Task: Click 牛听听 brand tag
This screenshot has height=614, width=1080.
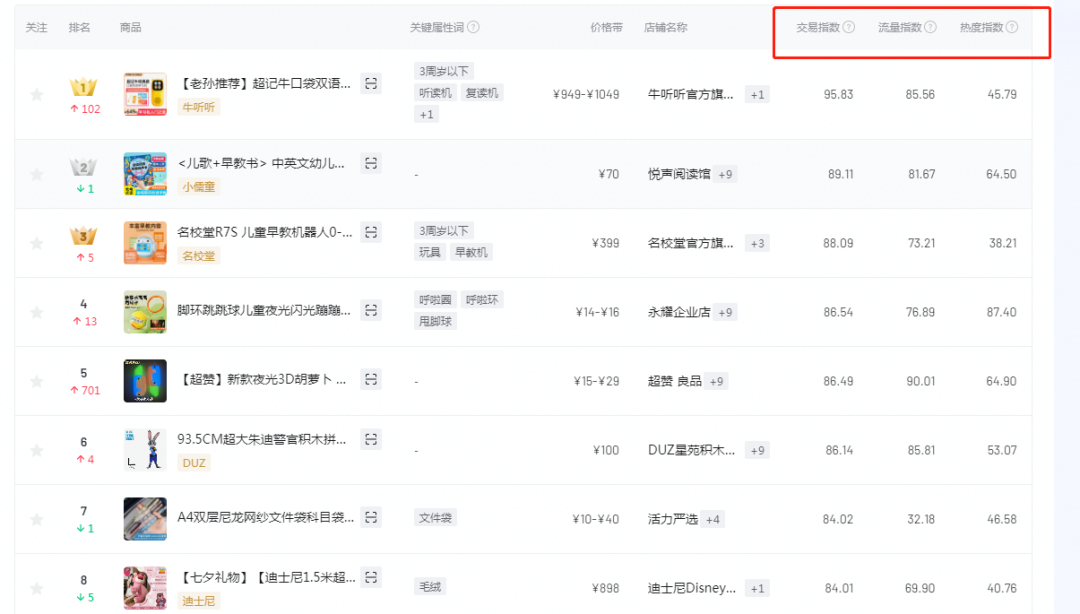Action: (x=198, y=107)
